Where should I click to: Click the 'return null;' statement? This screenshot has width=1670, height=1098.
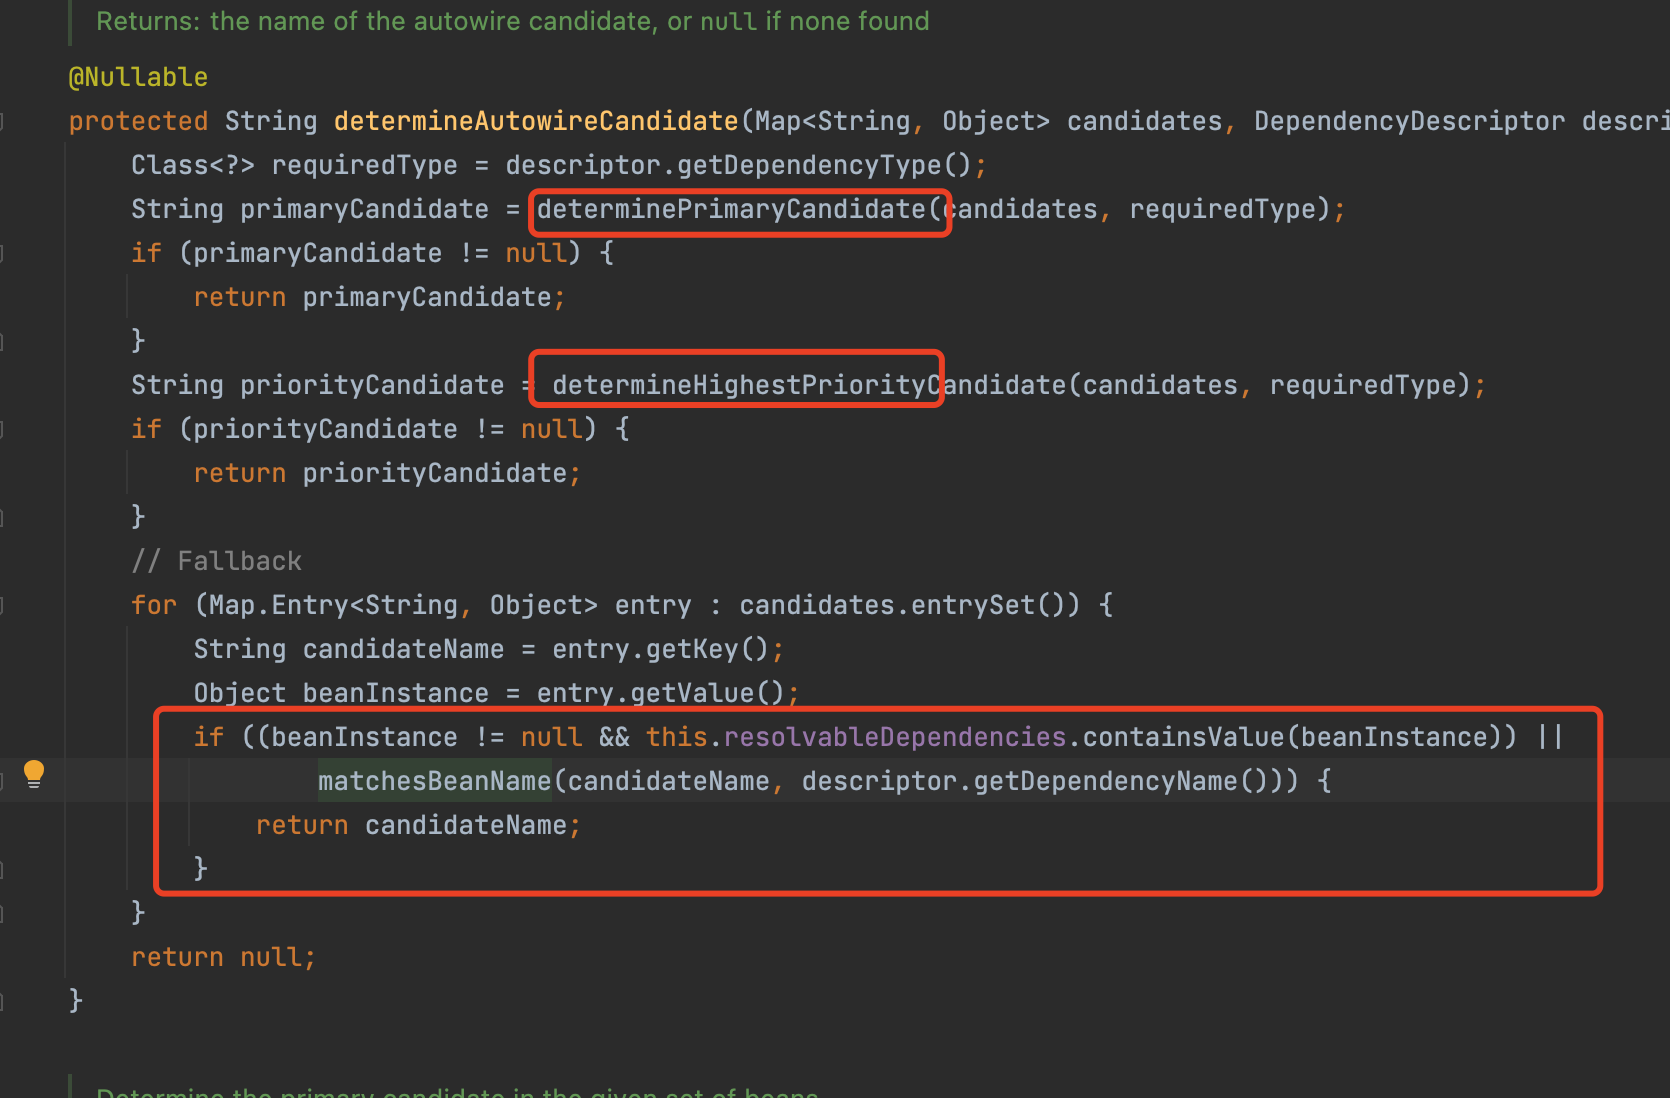(224, 957)
